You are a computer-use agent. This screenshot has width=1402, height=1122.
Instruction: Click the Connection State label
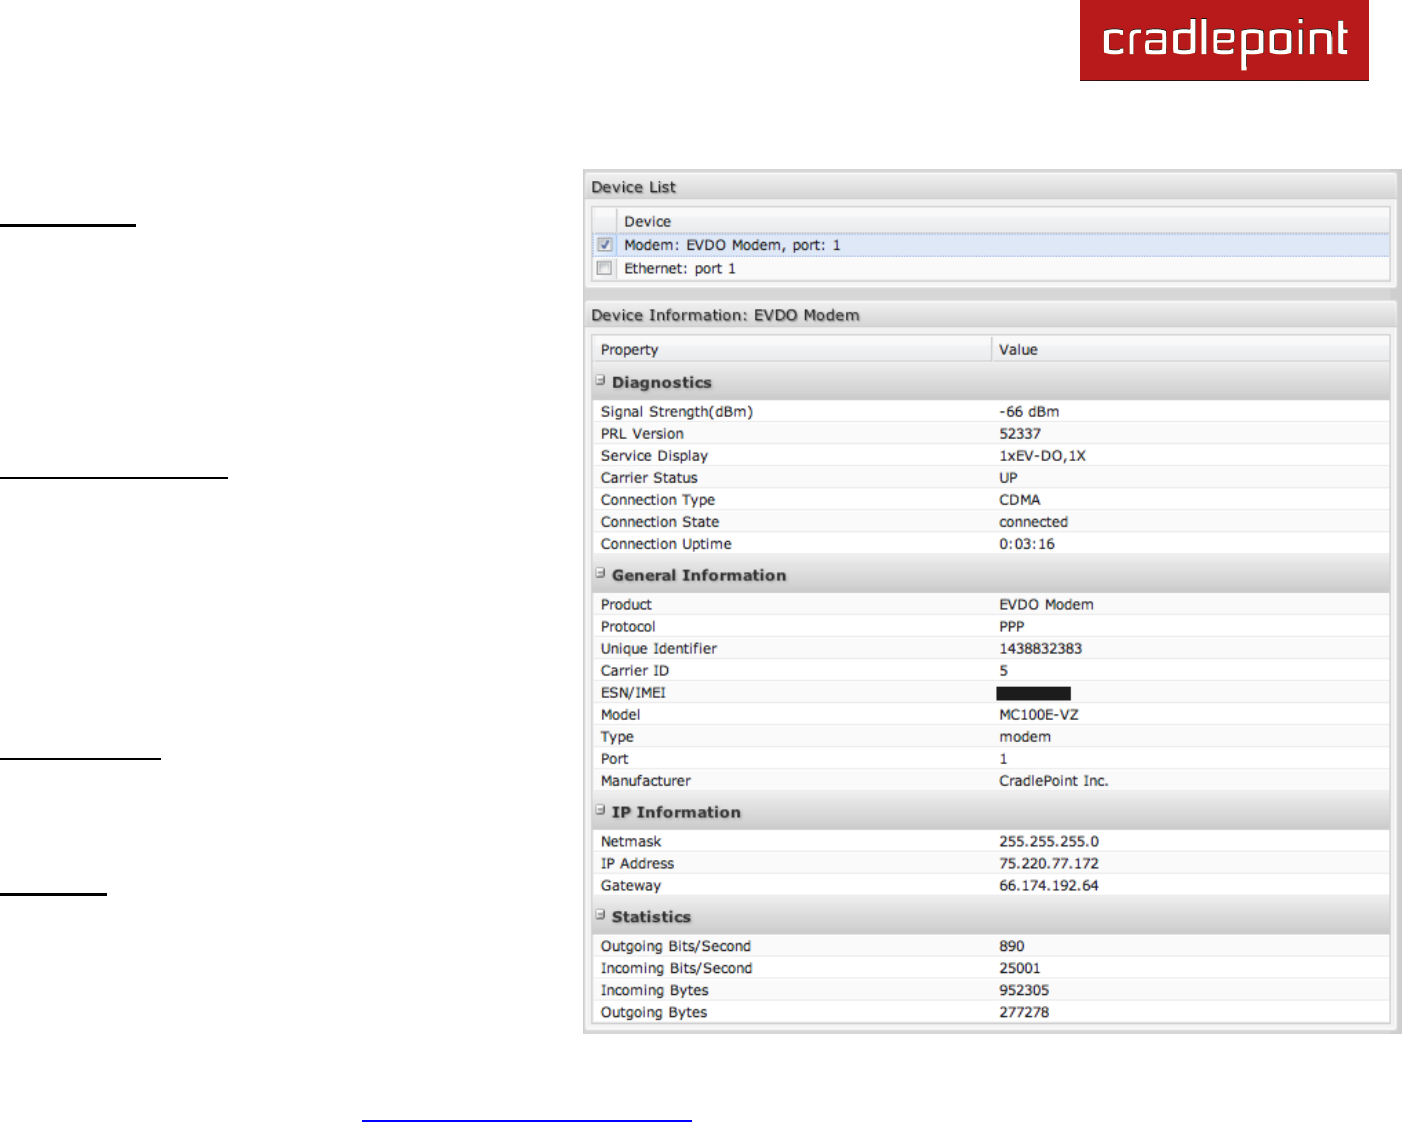(660, 521)
